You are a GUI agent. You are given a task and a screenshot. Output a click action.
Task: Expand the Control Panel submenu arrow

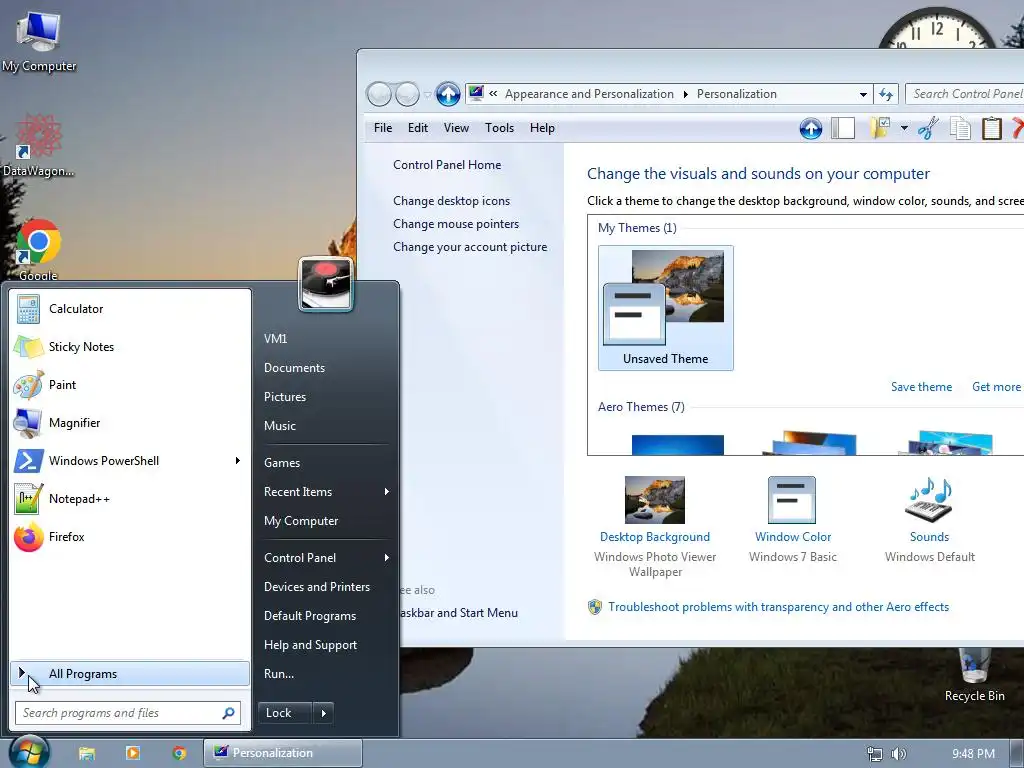[x=387, y=558]
